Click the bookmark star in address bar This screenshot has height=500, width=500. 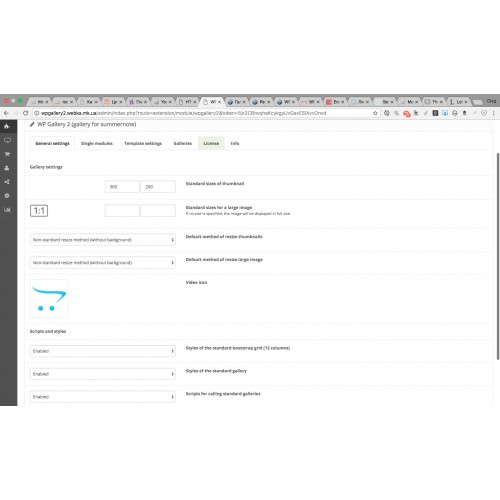[375, 113]
